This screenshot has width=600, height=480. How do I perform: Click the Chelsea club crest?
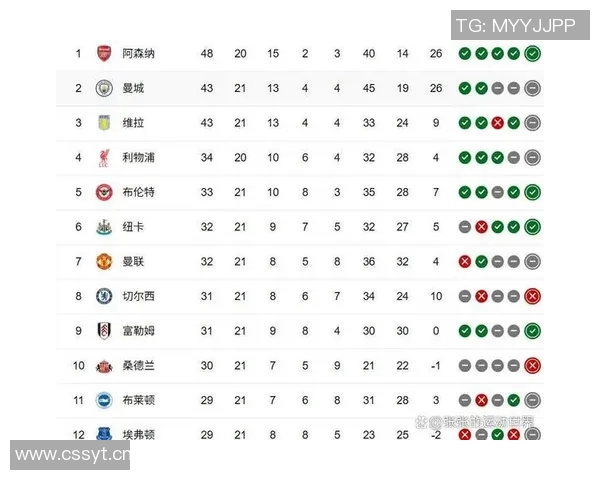pyautogui.click(x=104, y=296)
